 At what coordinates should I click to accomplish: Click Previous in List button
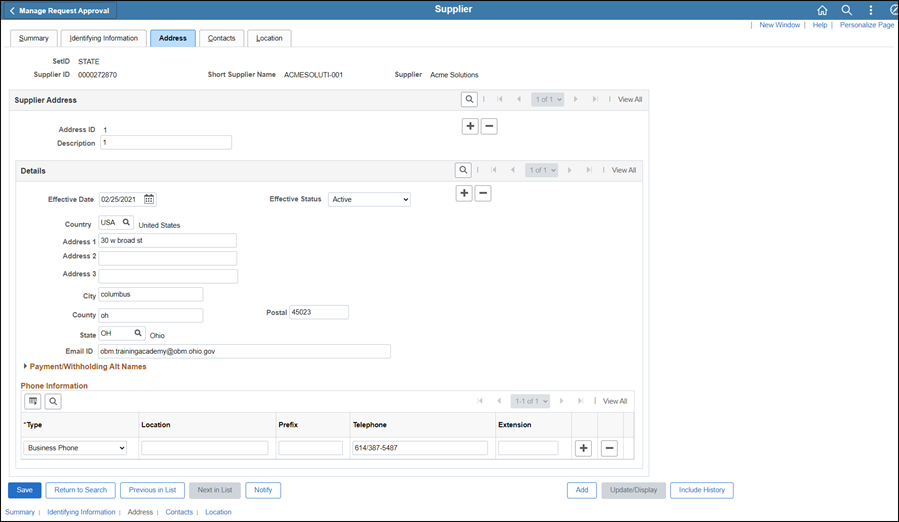(x=152, y=490)
